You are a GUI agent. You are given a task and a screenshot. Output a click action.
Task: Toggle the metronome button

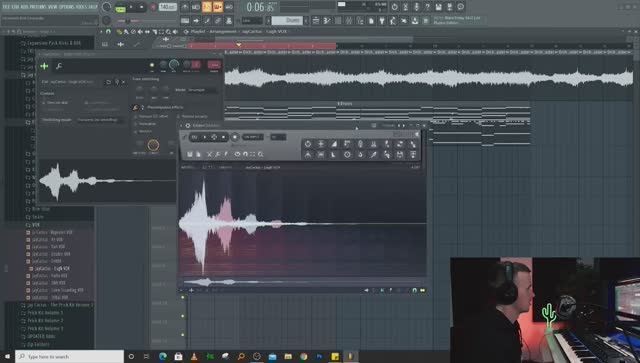(185, 7)
